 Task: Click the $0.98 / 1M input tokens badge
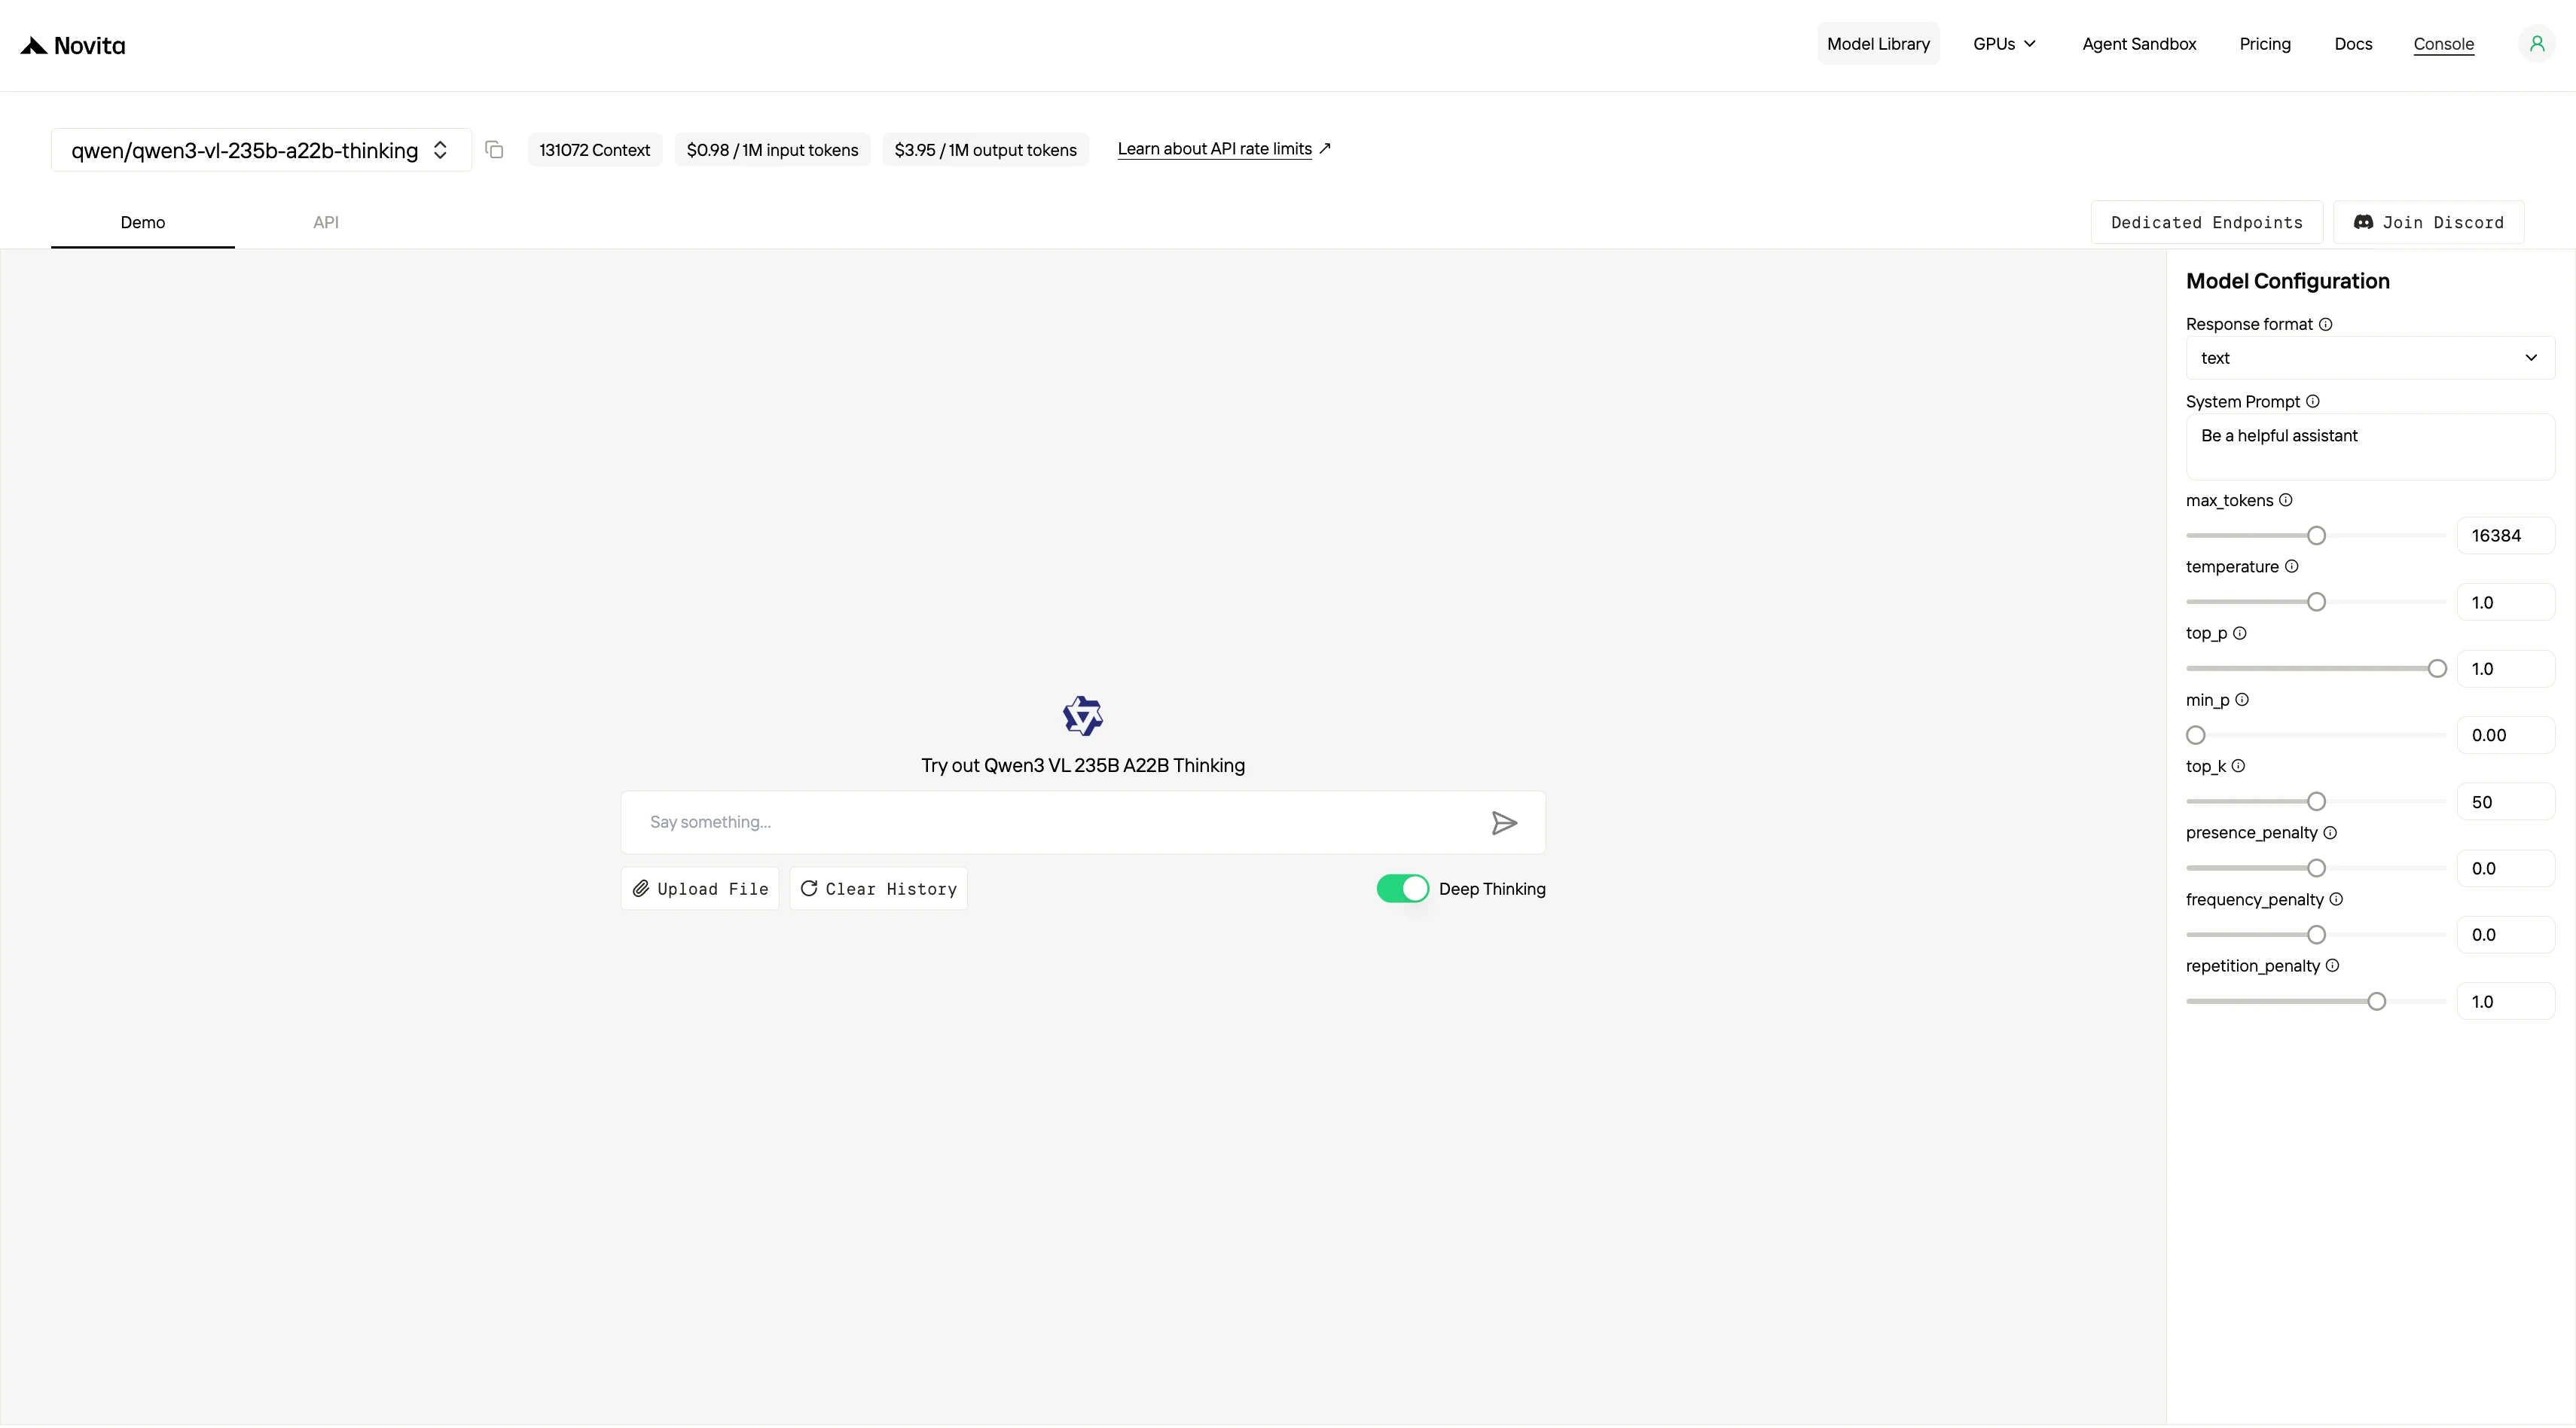click(x=772, y=150)
